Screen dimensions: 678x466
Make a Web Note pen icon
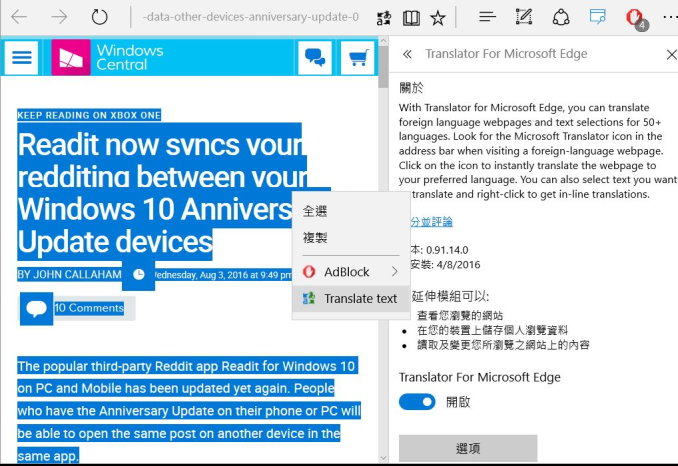pos(524,17)
